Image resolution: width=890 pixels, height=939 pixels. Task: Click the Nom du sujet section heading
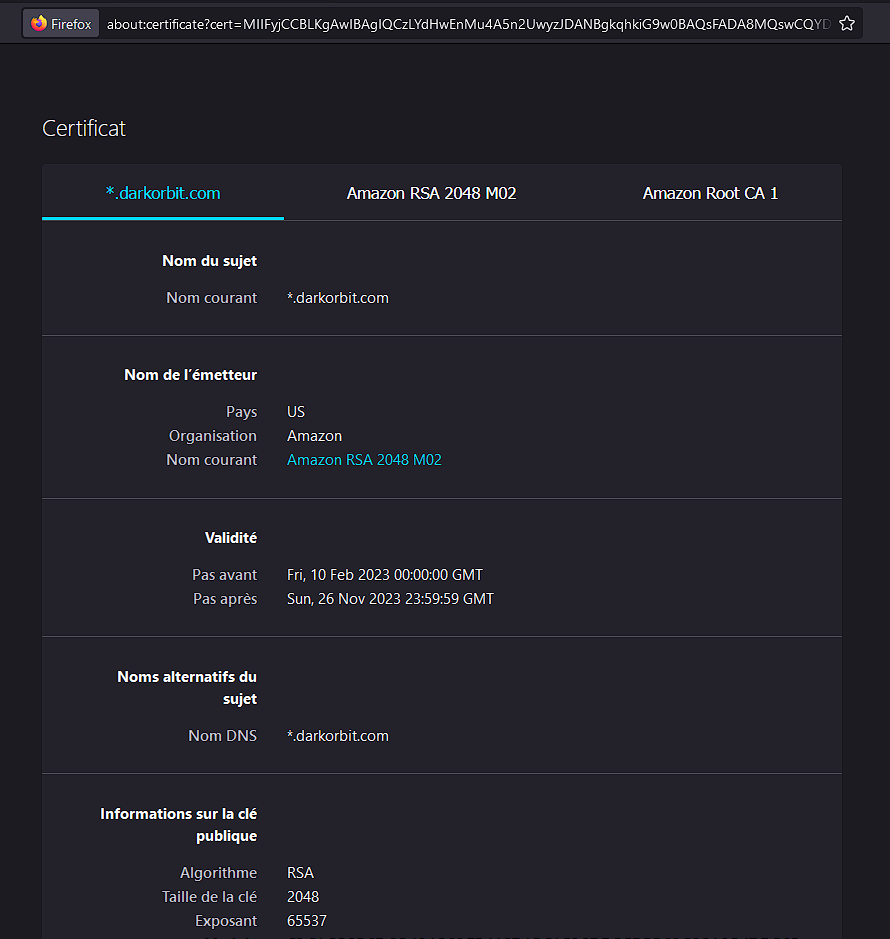click(x=210, y=261)
